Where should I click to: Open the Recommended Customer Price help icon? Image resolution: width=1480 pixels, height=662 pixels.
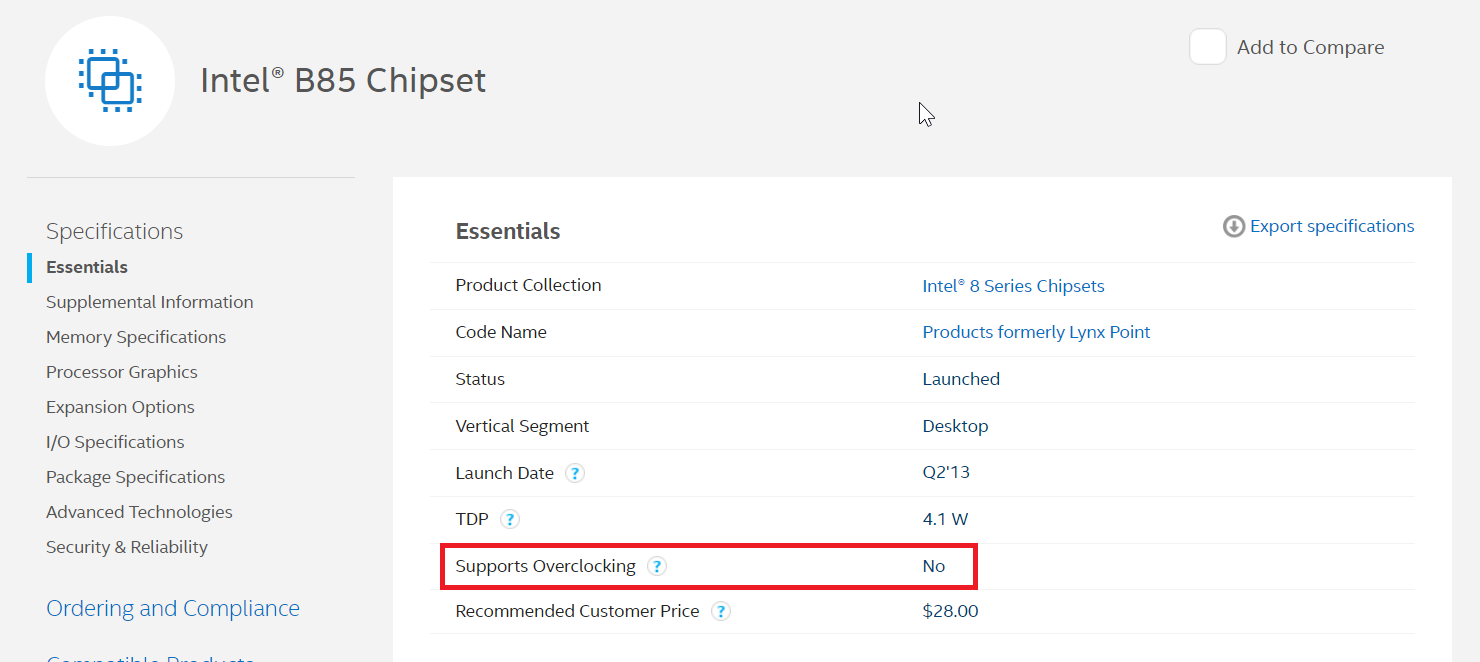coord(720,611)
